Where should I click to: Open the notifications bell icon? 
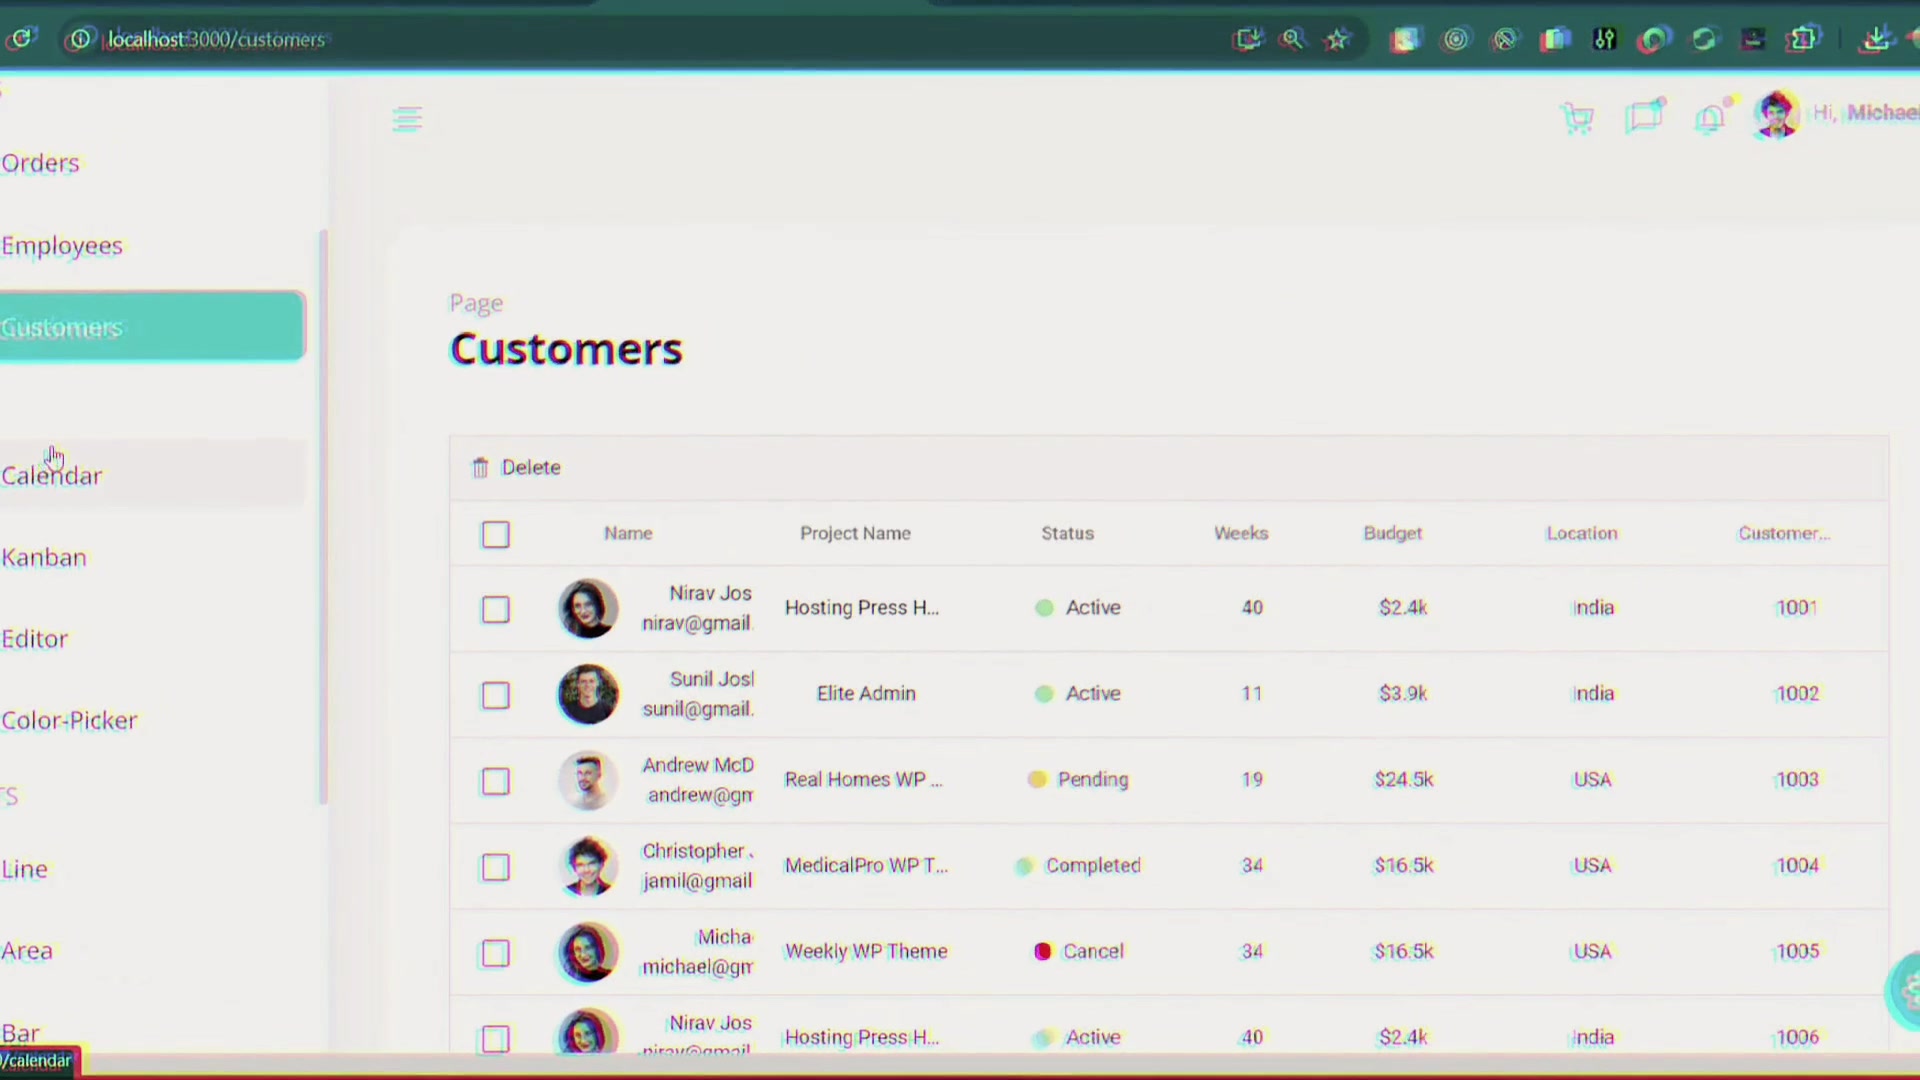tap(1711, 118)
